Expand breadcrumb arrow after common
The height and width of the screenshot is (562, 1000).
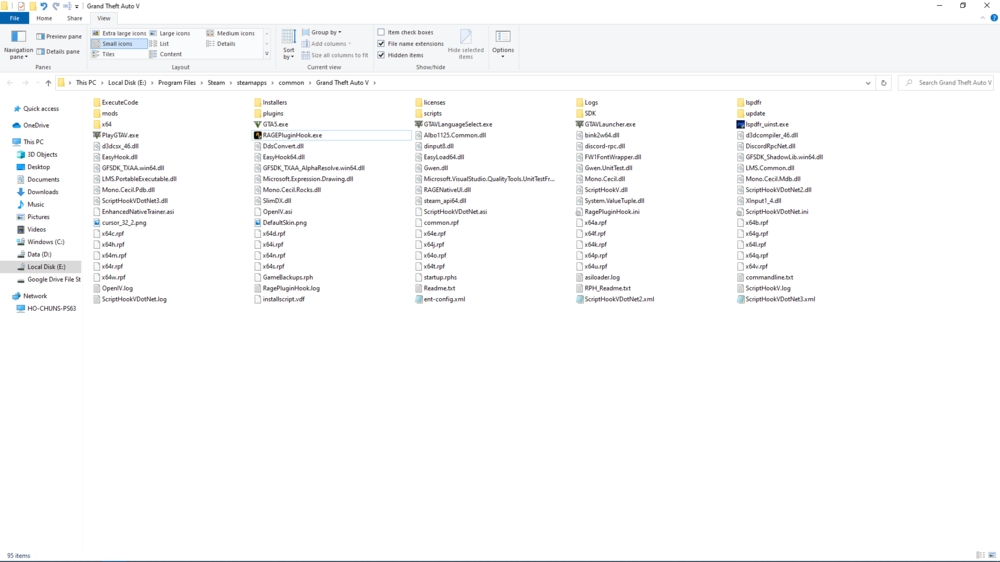click(x=310, y=83)
